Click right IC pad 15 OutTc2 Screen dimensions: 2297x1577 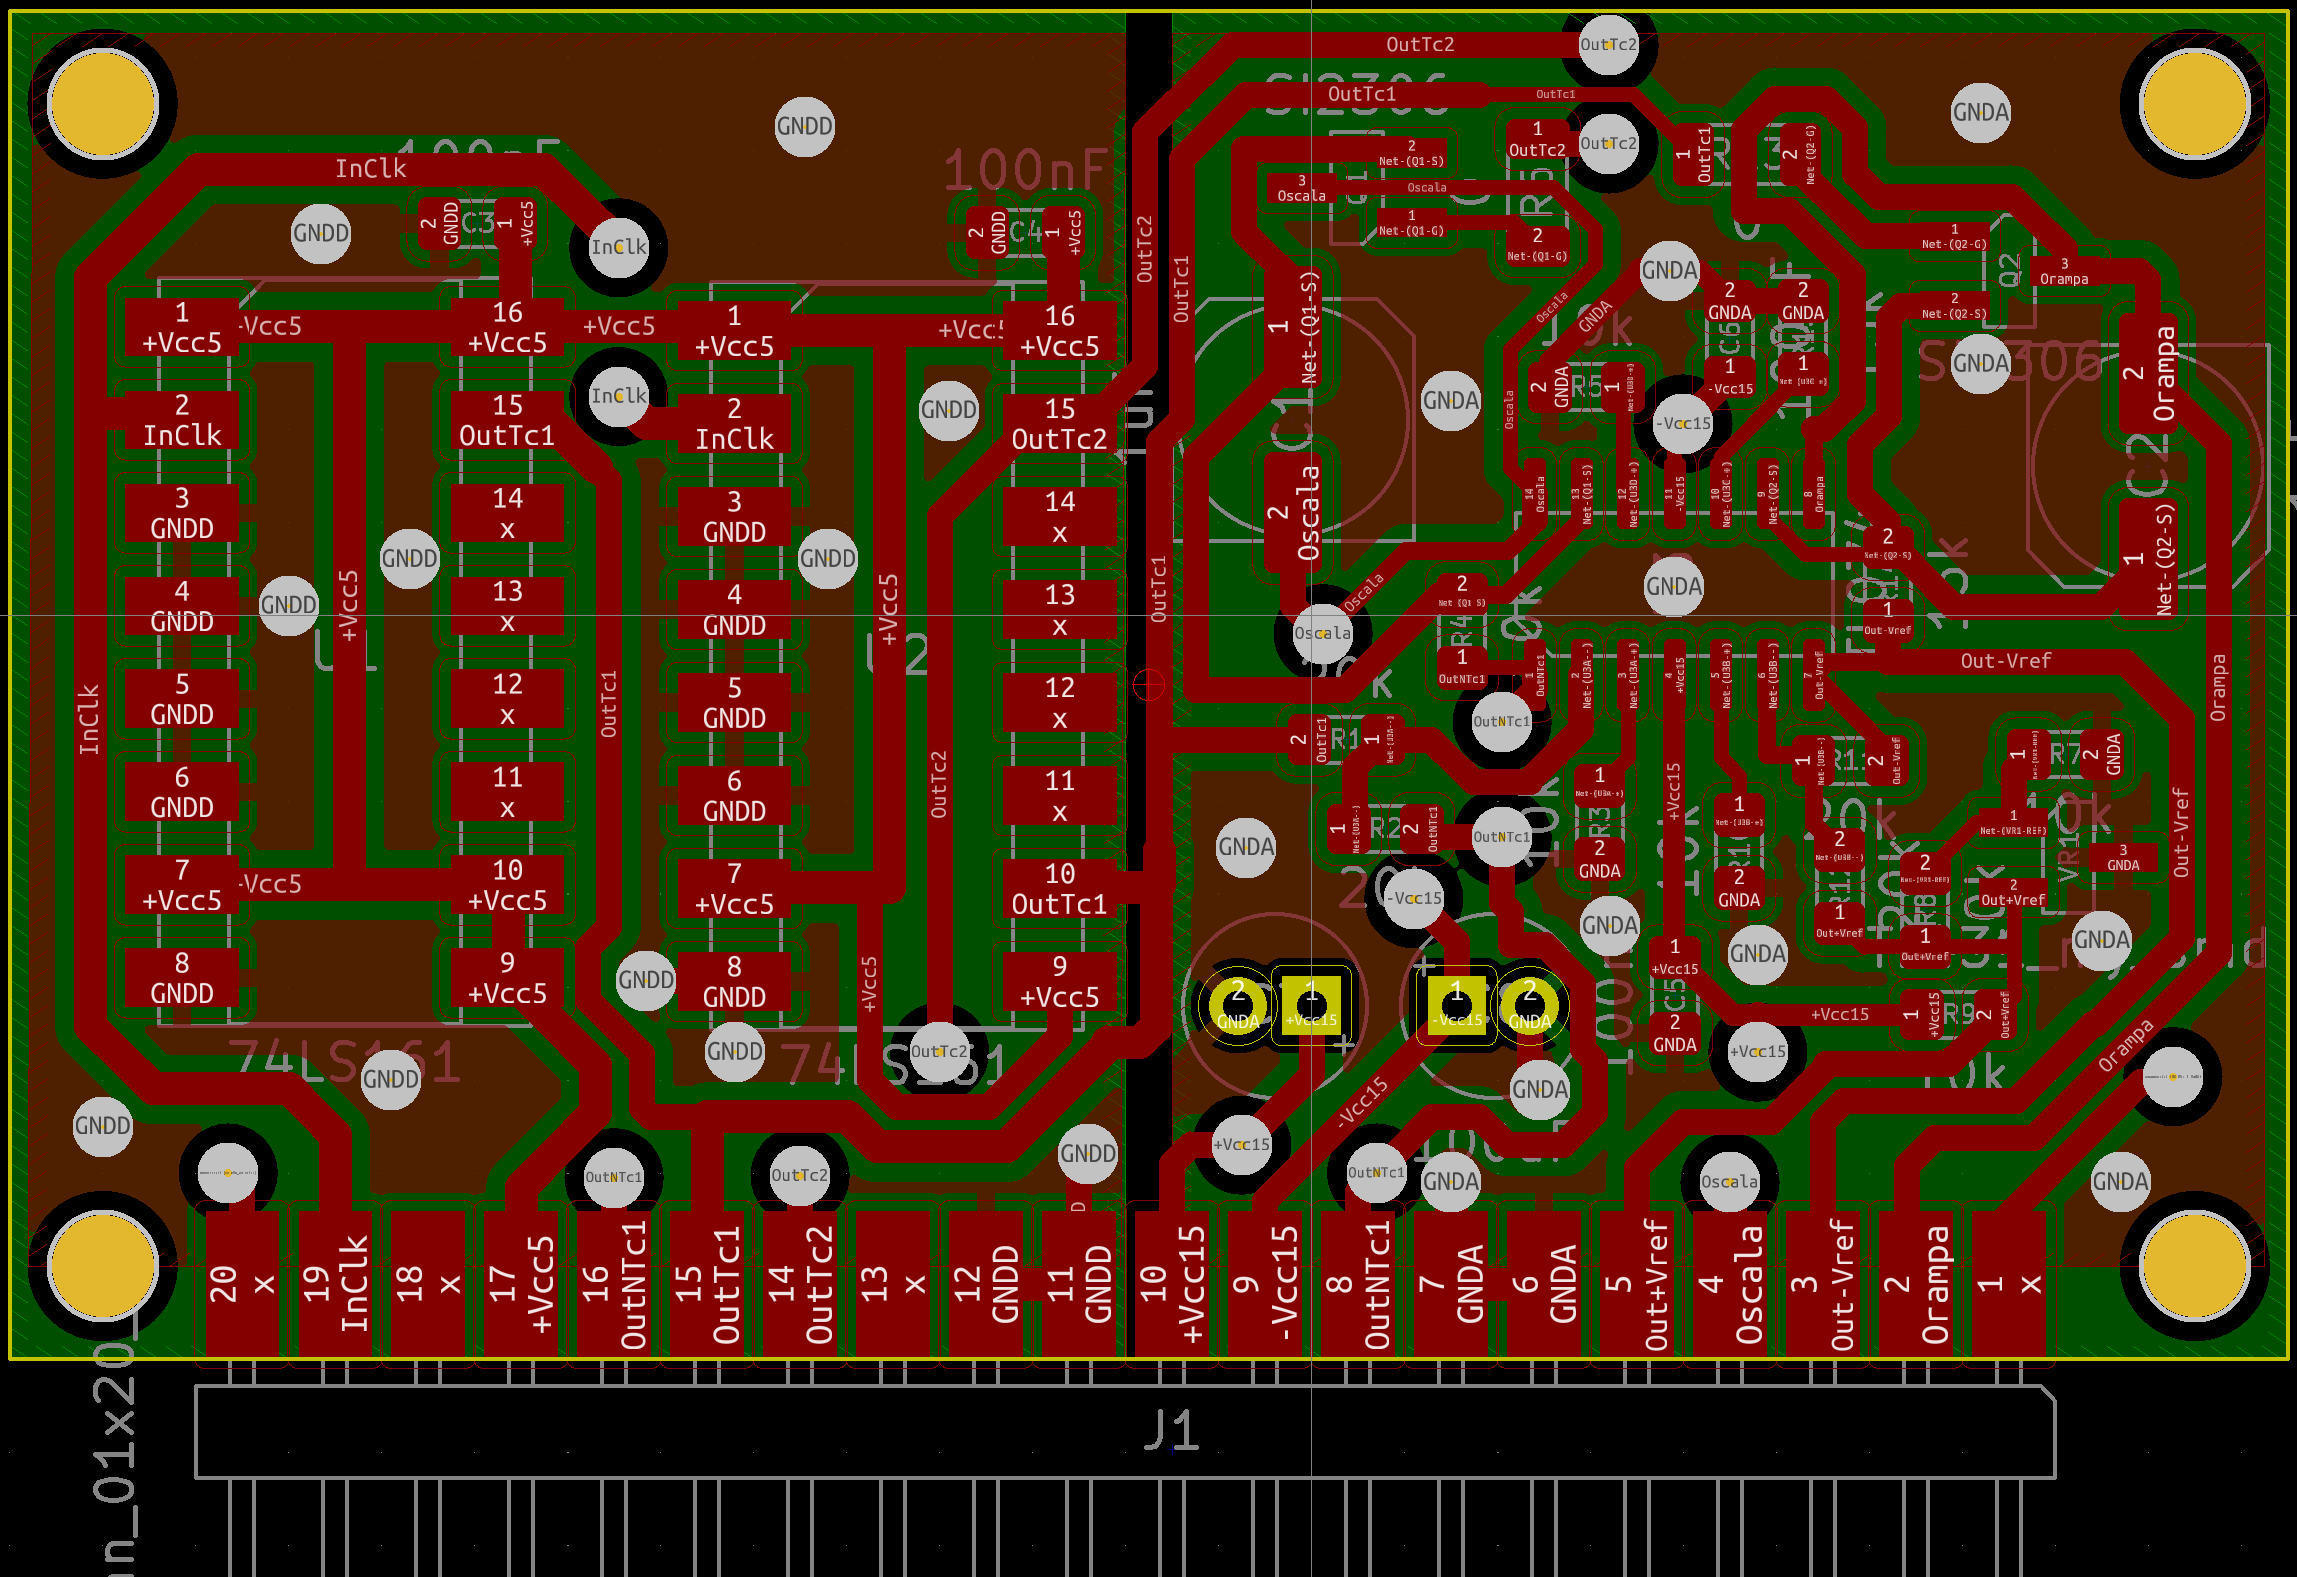[x=1059, y=424]
